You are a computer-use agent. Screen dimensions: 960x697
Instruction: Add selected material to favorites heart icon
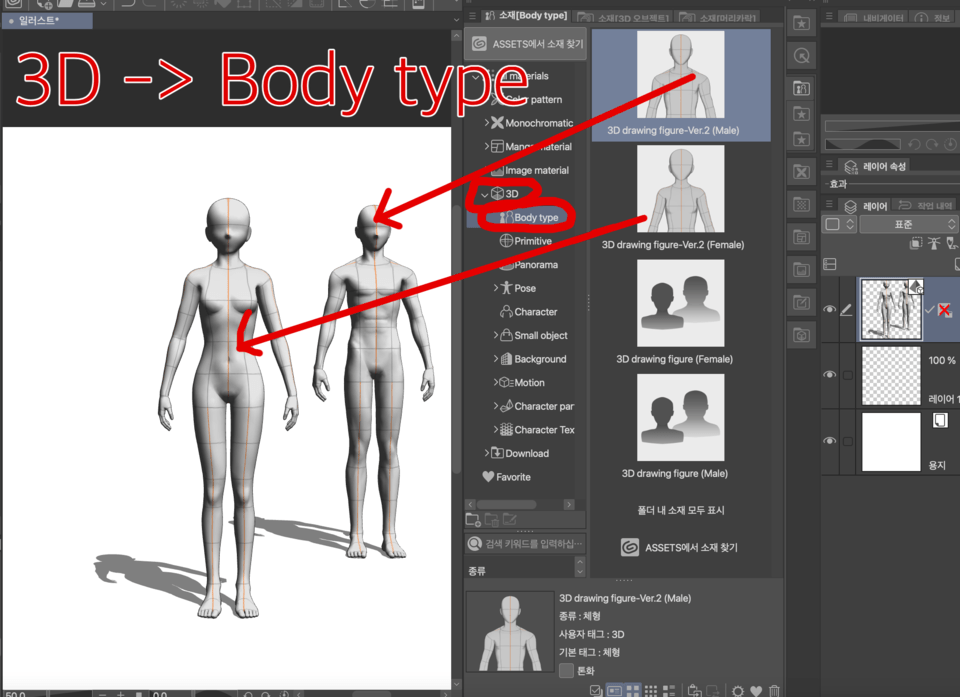756,690
